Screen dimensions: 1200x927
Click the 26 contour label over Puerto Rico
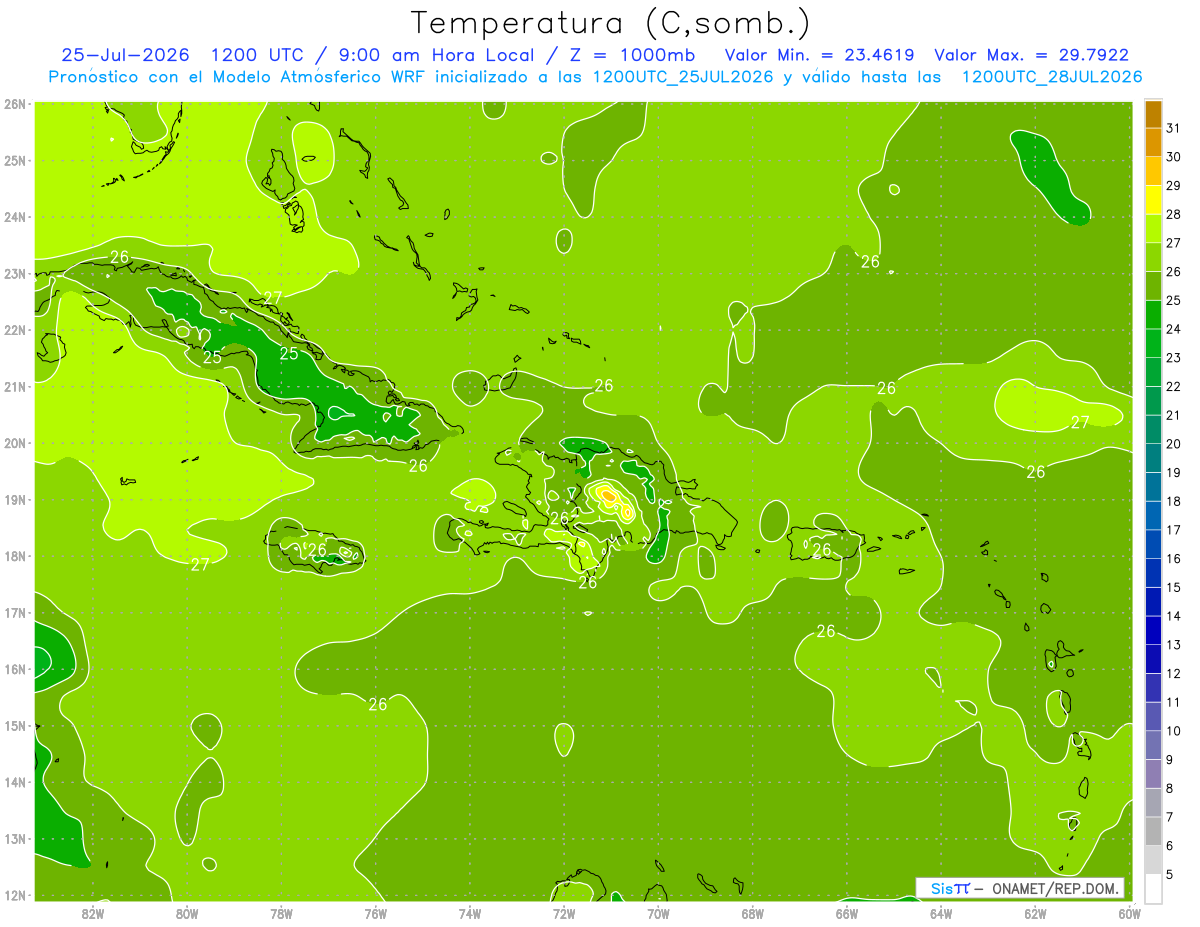pos(822,550)
